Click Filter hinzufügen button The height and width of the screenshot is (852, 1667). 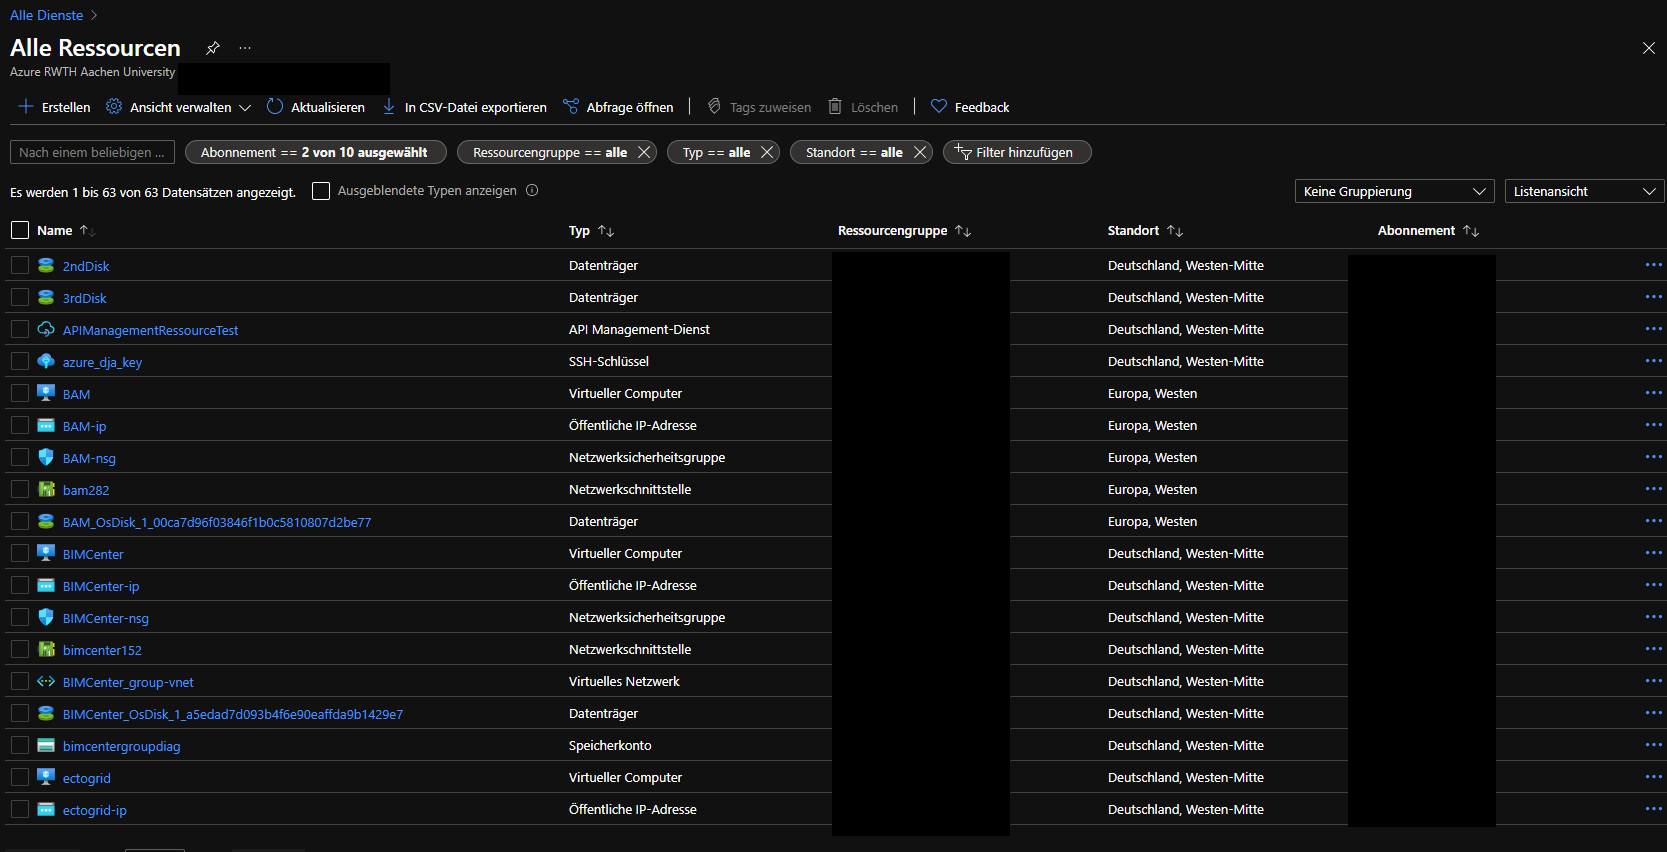[1016, 152]
